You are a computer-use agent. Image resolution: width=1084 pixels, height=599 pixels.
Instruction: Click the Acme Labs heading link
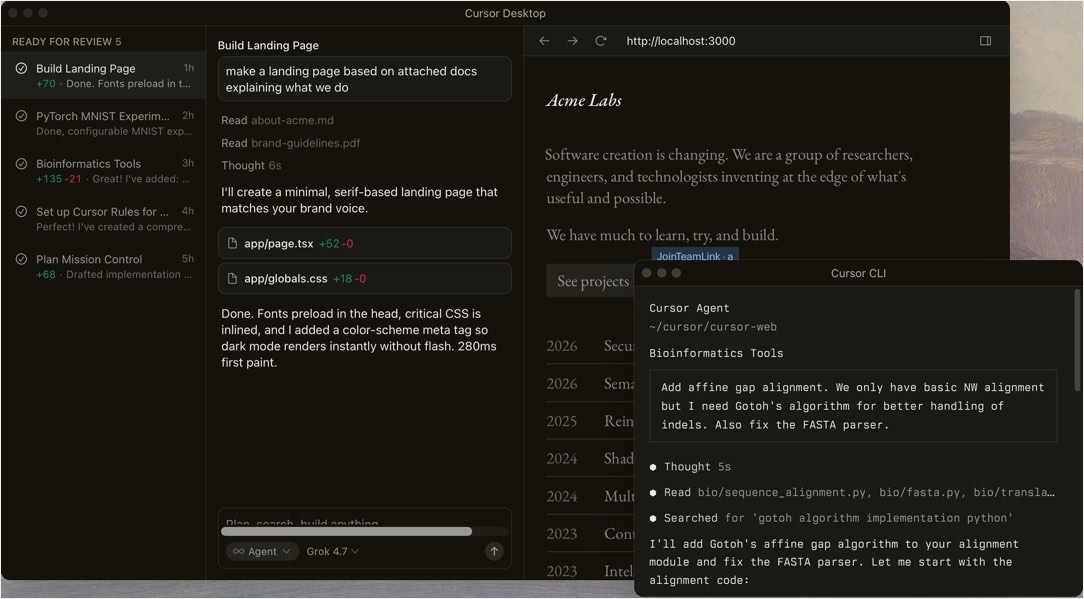[x=583, y=100]
